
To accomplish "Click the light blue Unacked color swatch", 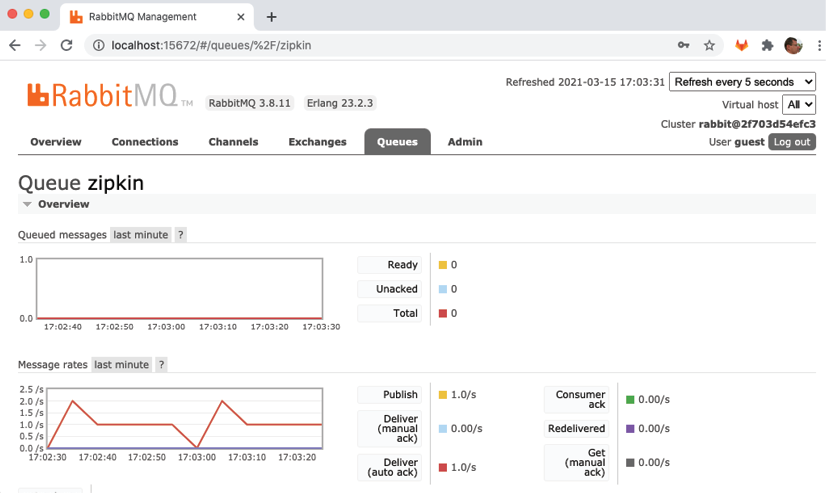I will [x=443, y=289].
